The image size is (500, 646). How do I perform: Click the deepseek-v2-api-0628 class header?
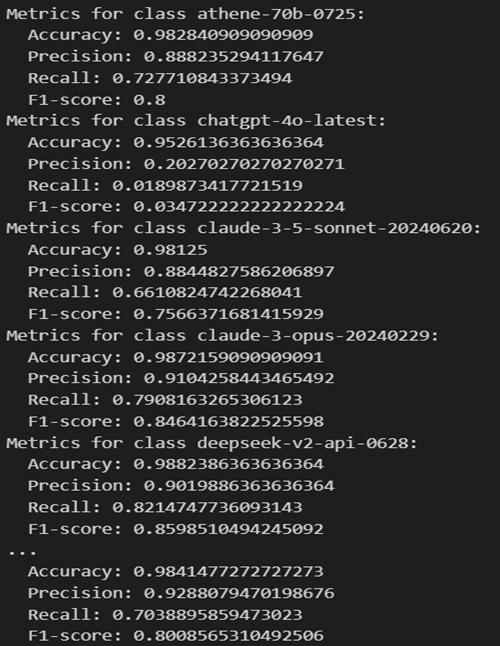click(212, 443)
